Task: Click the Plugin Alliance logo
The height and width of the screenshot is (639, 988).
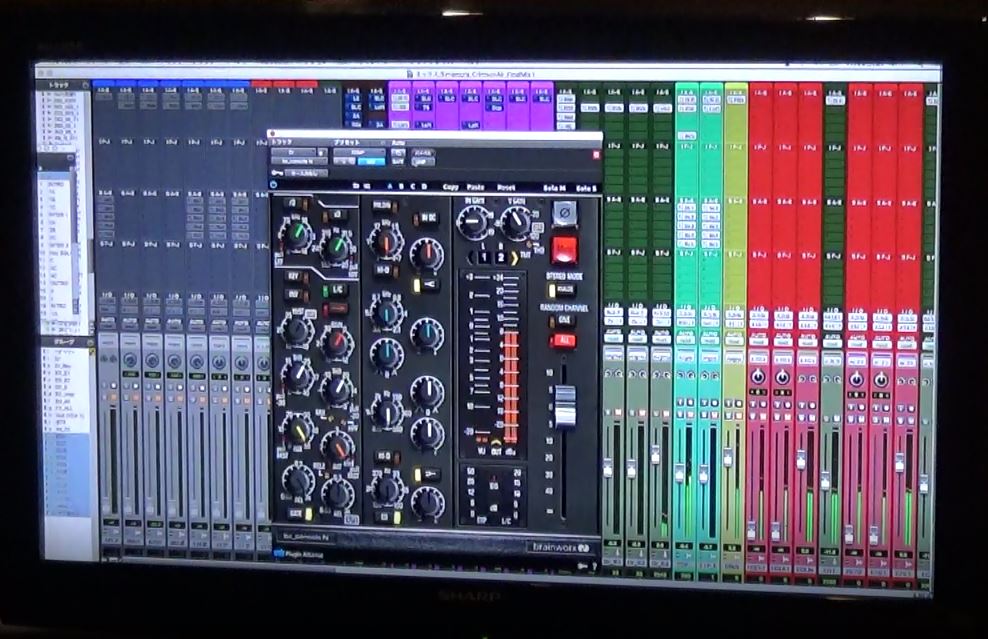Action: (299, 555)
